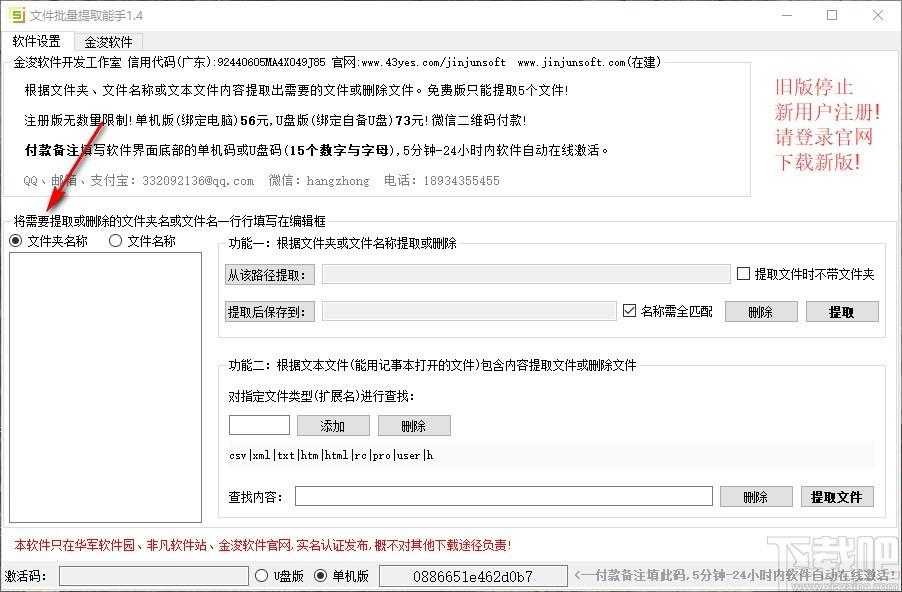The height and width of the screenshot is (592, 902).
Task: Click the large names list edit box
Action: (105, 387)
